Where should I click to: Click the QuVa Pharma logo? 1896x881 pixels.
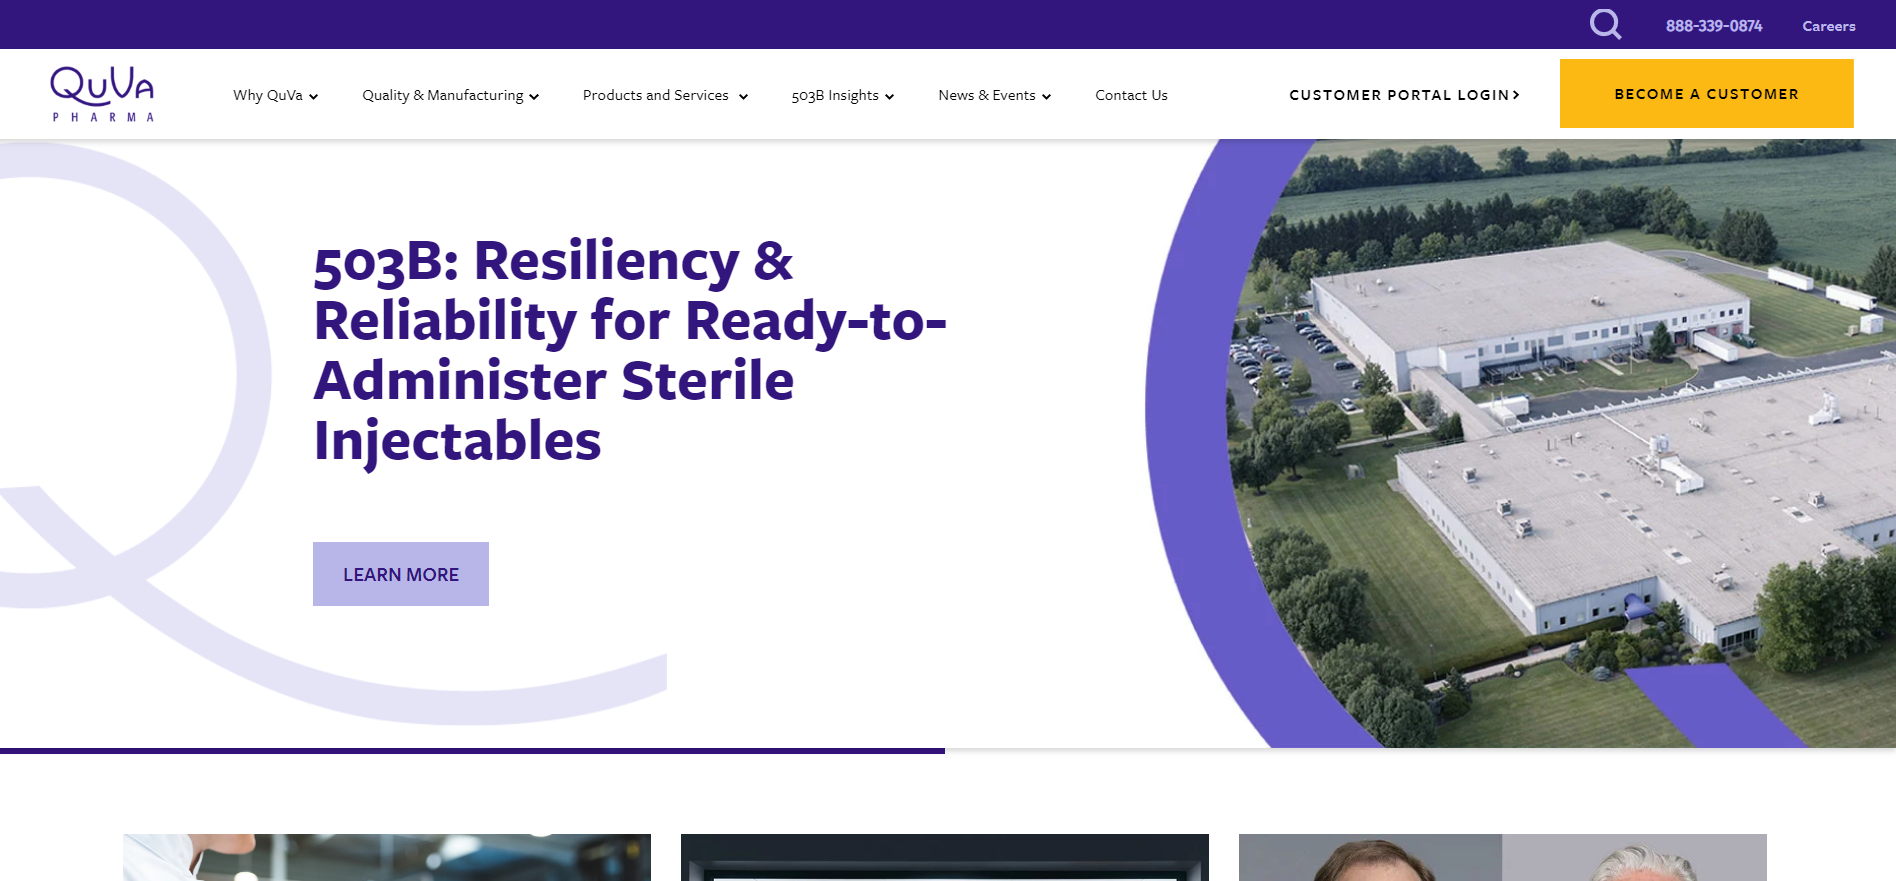tap(102, 94)
